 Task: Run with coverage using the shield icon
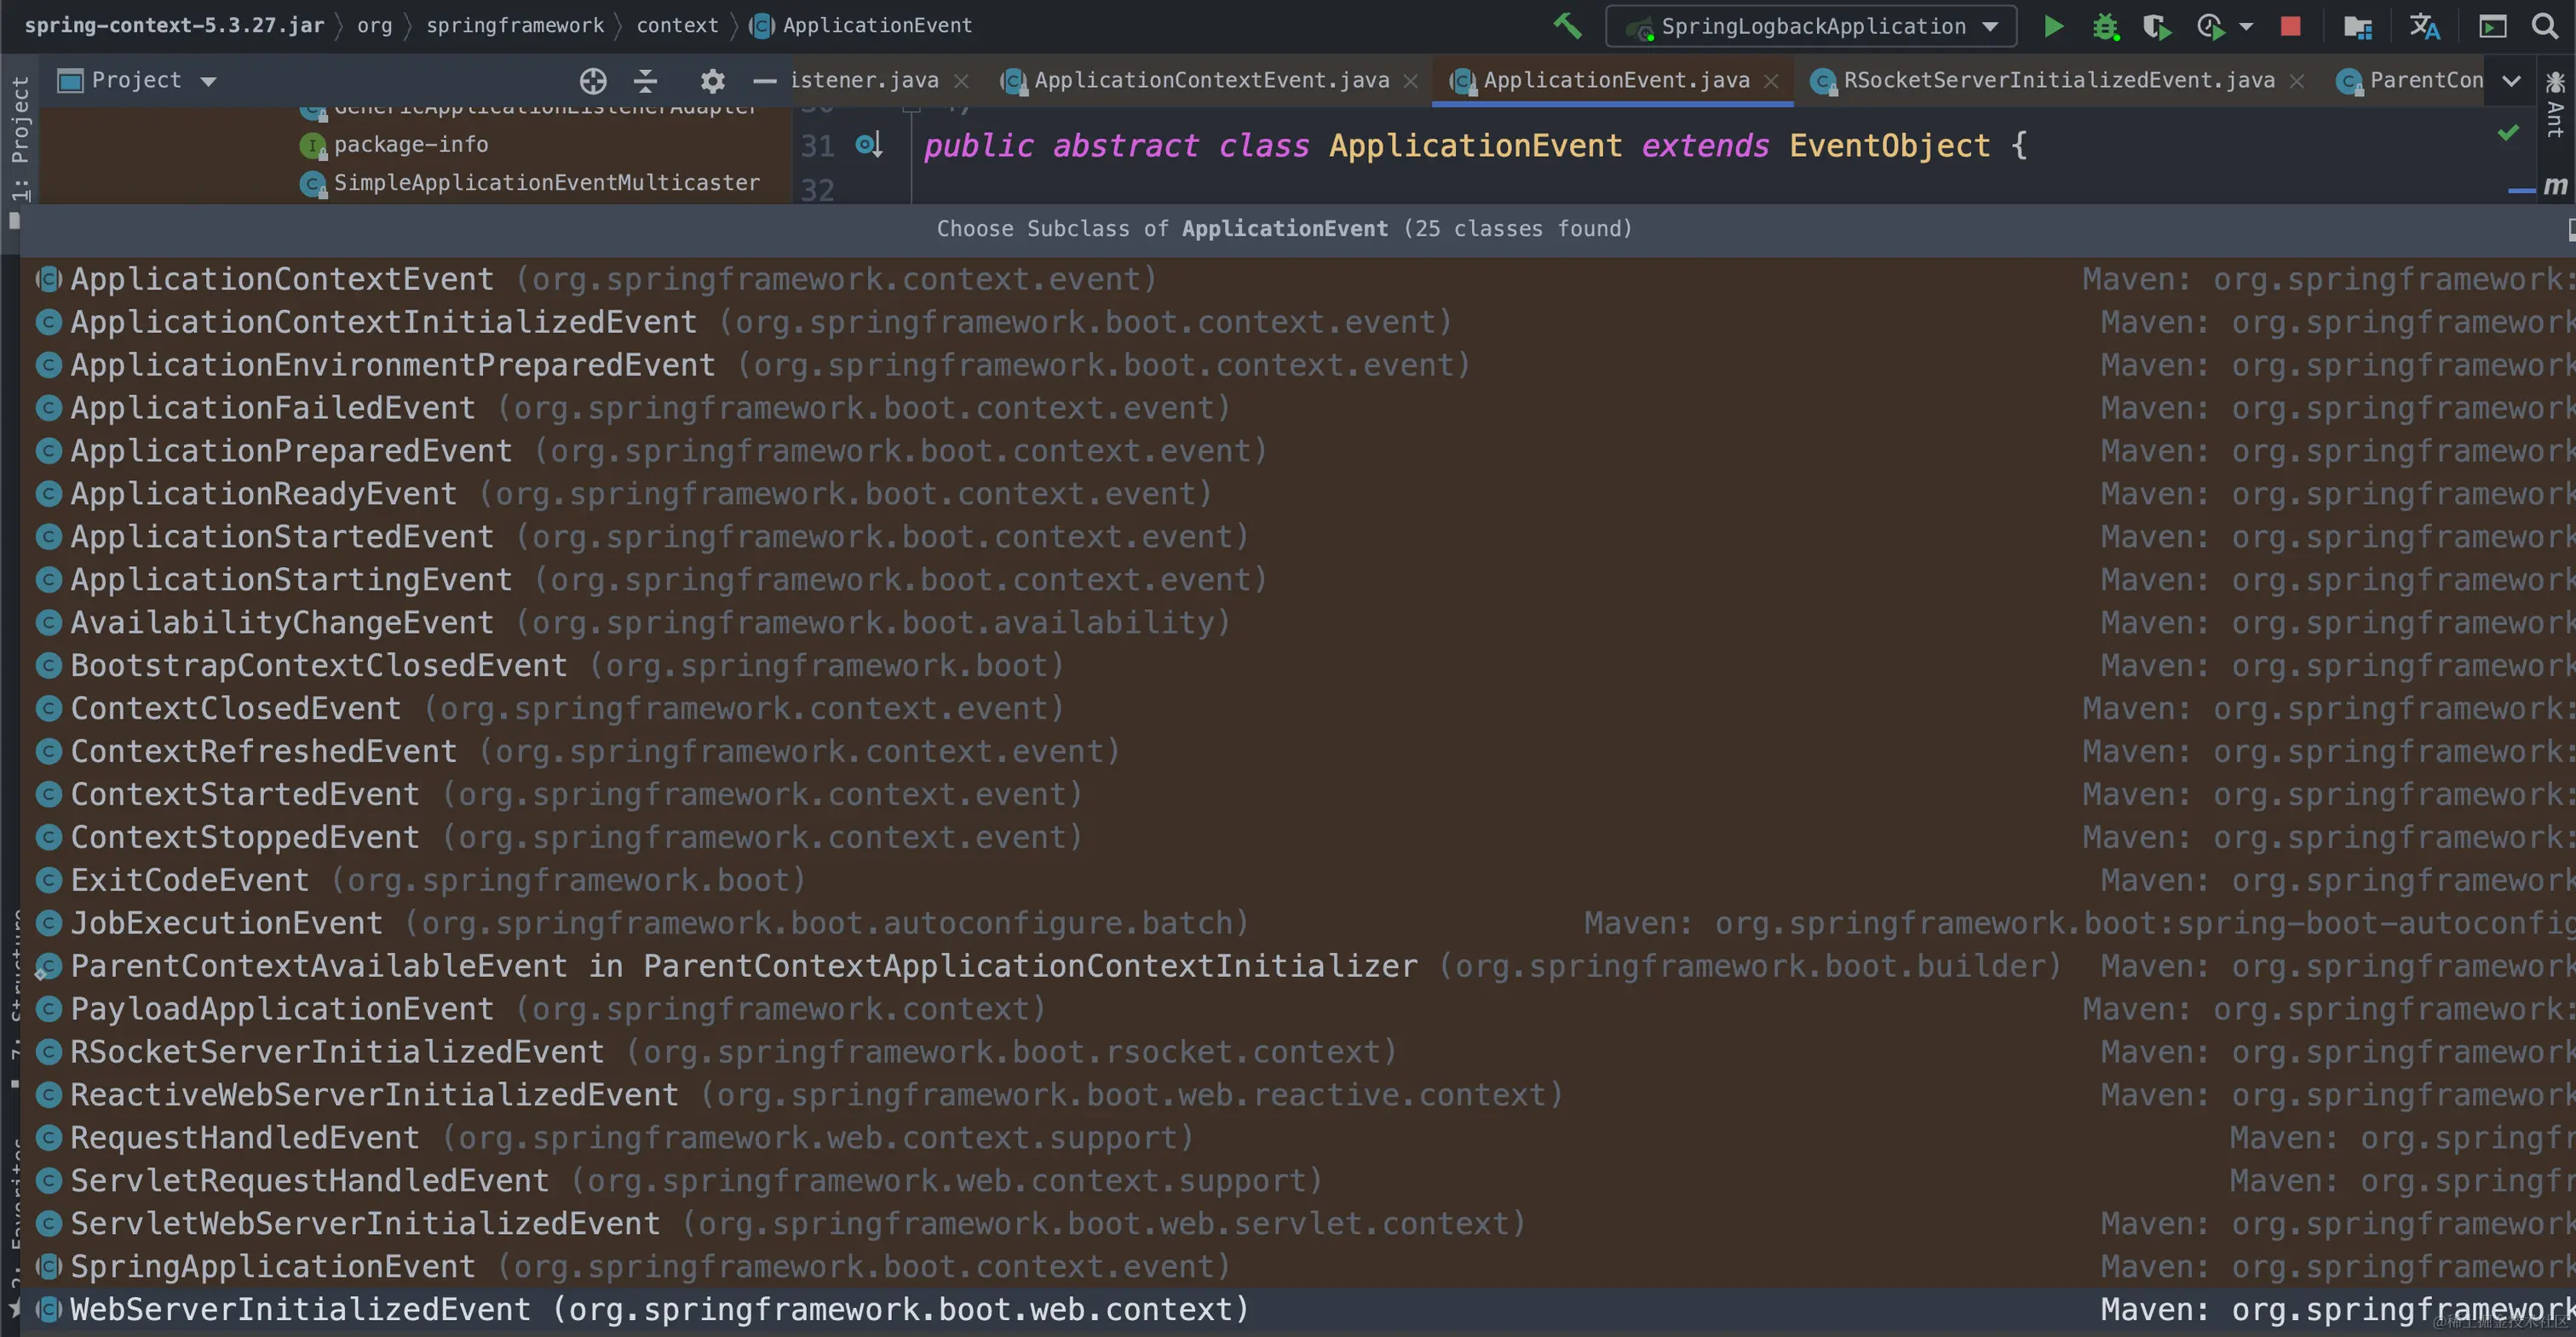[2158, 26]
